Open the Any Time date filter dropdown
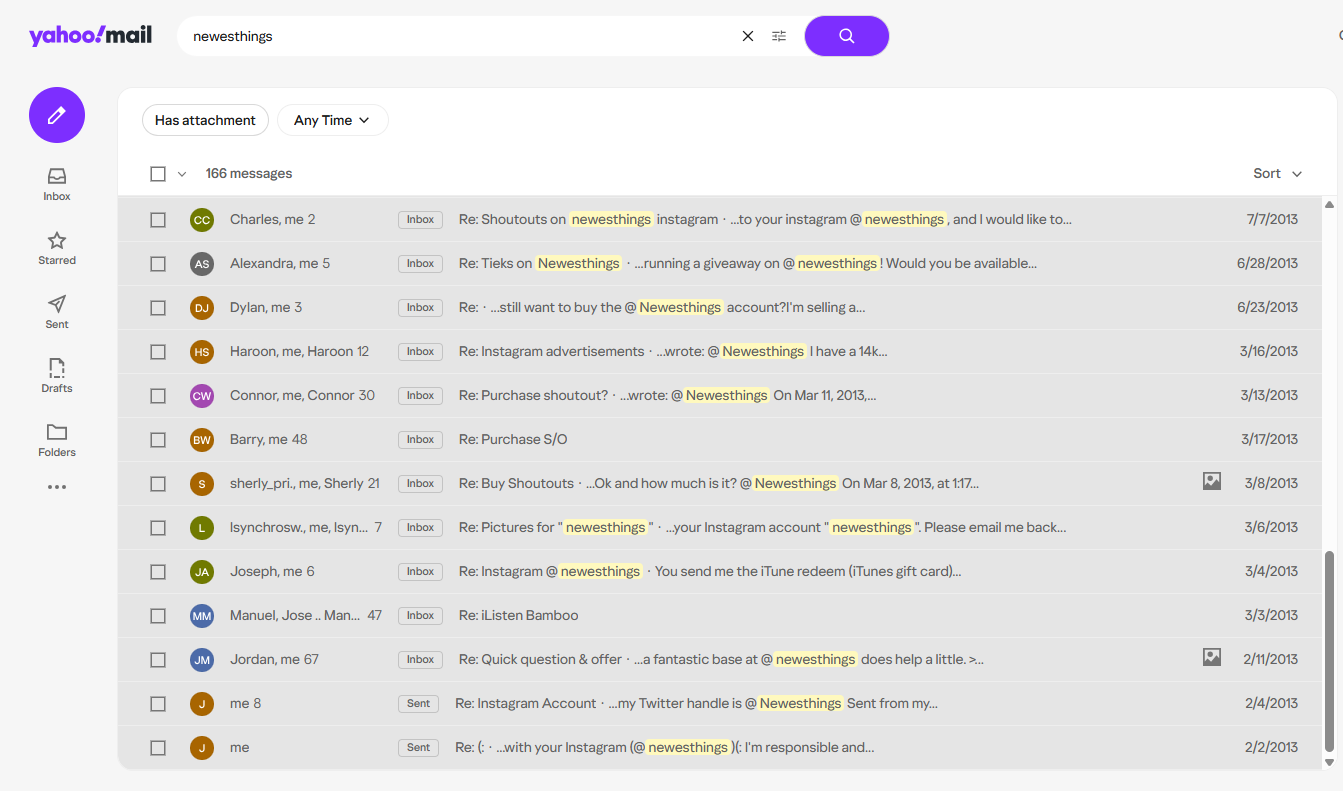The image size is (1343, 791). click(333, 120)
